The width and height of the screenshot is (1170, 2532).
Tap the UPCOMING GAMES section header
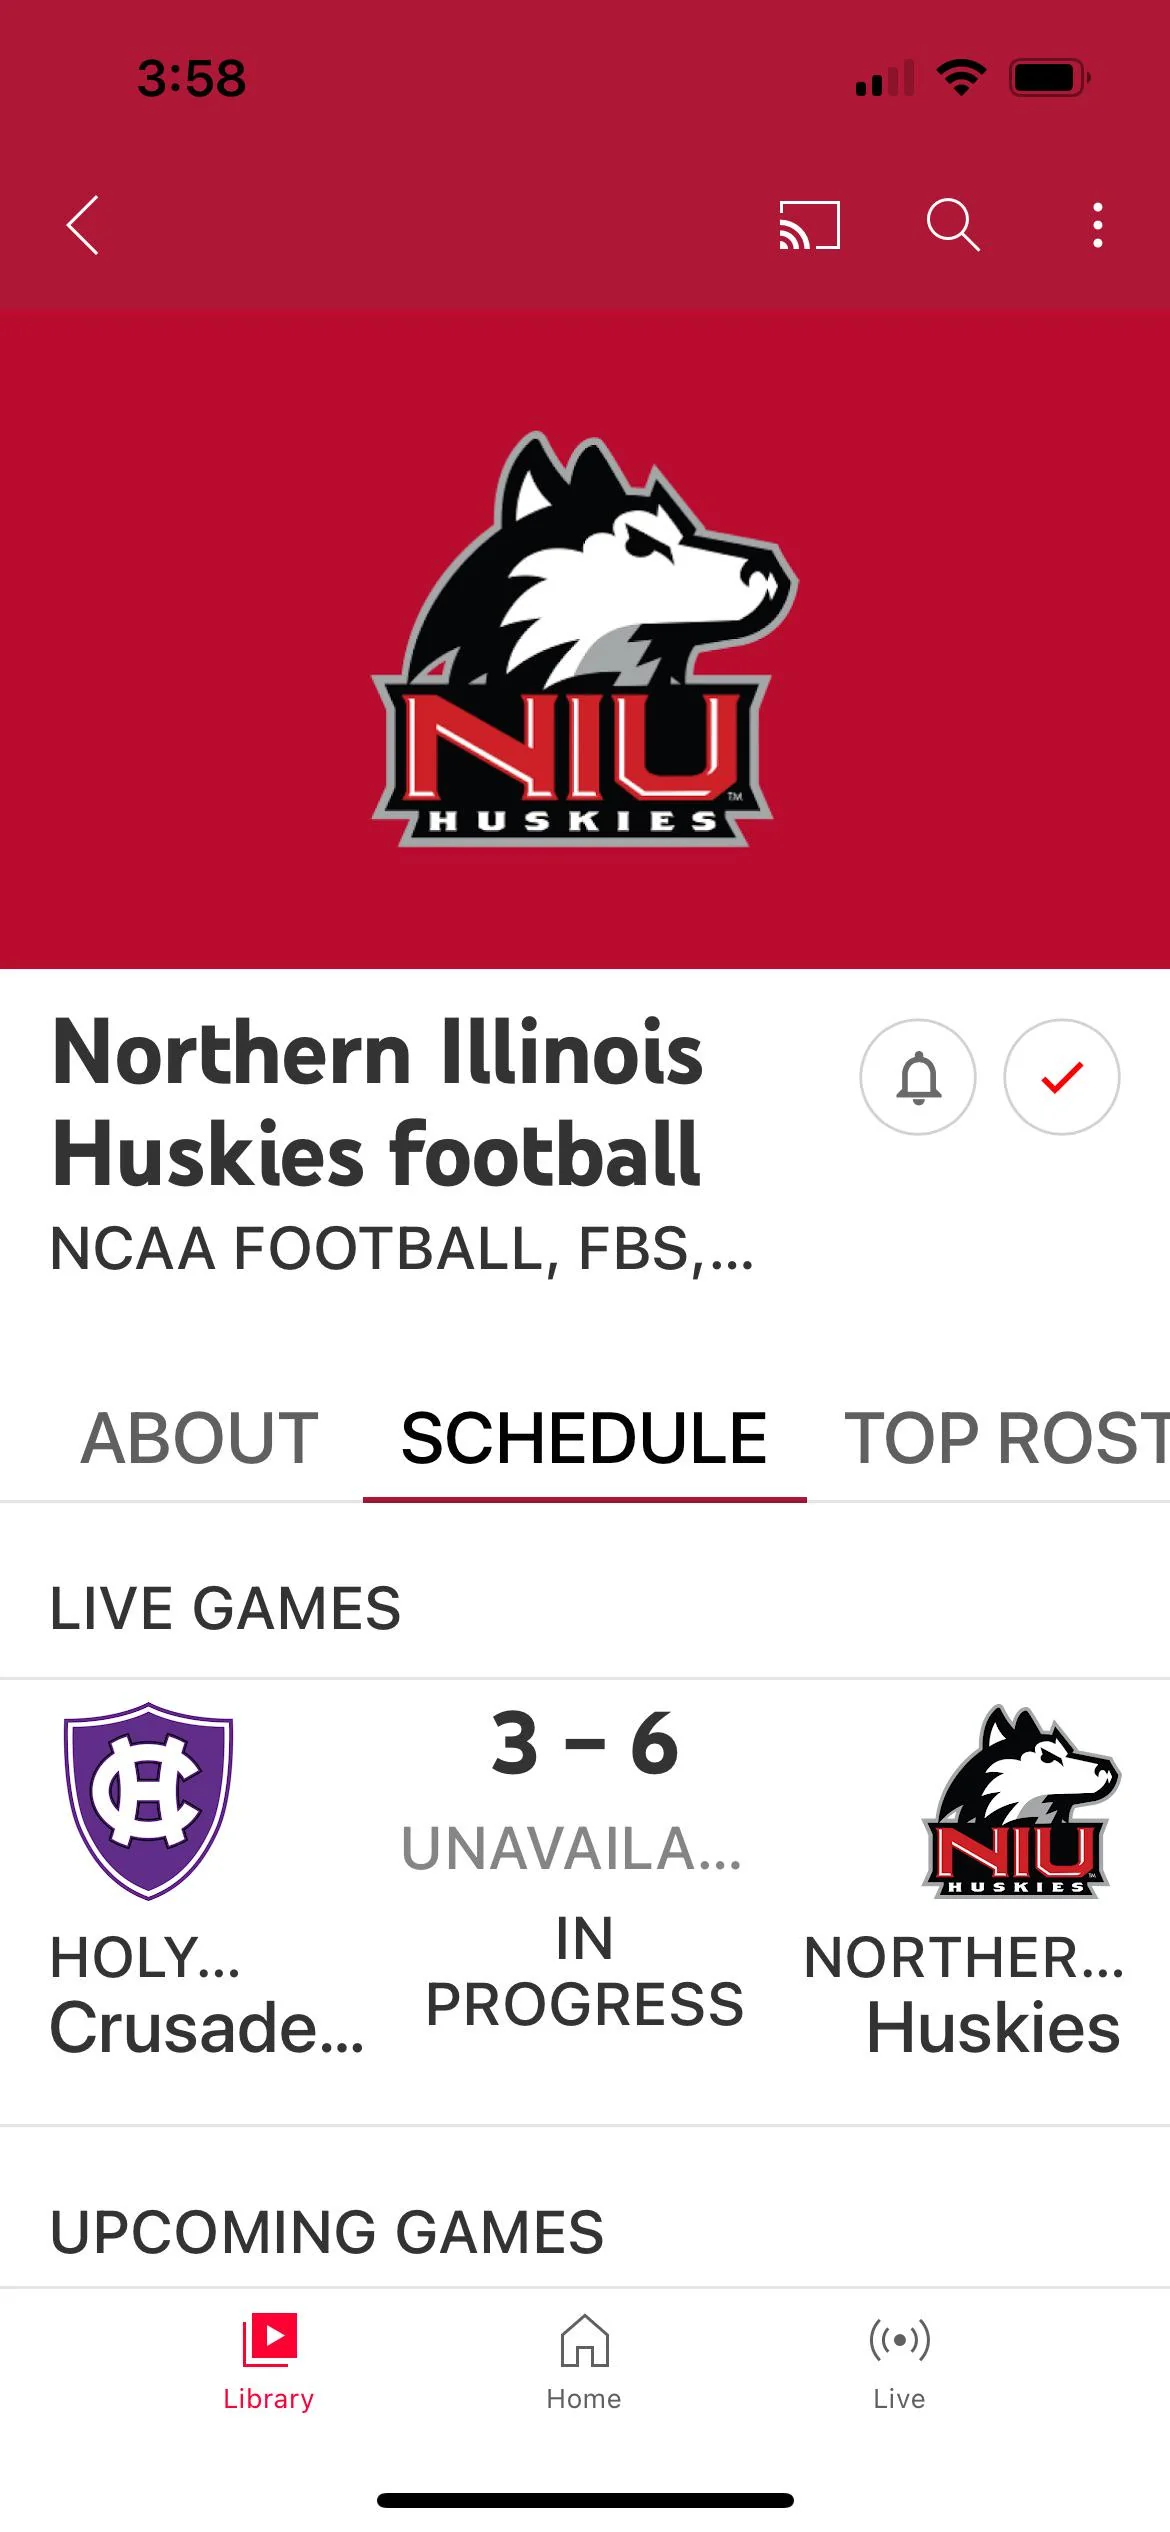coord(327,2233)
